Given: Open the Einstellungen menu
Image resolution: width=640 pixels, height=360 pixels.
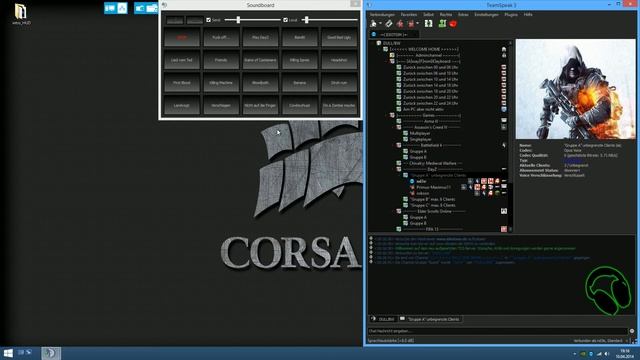Looking at the screenshot, I should [487, 14].
